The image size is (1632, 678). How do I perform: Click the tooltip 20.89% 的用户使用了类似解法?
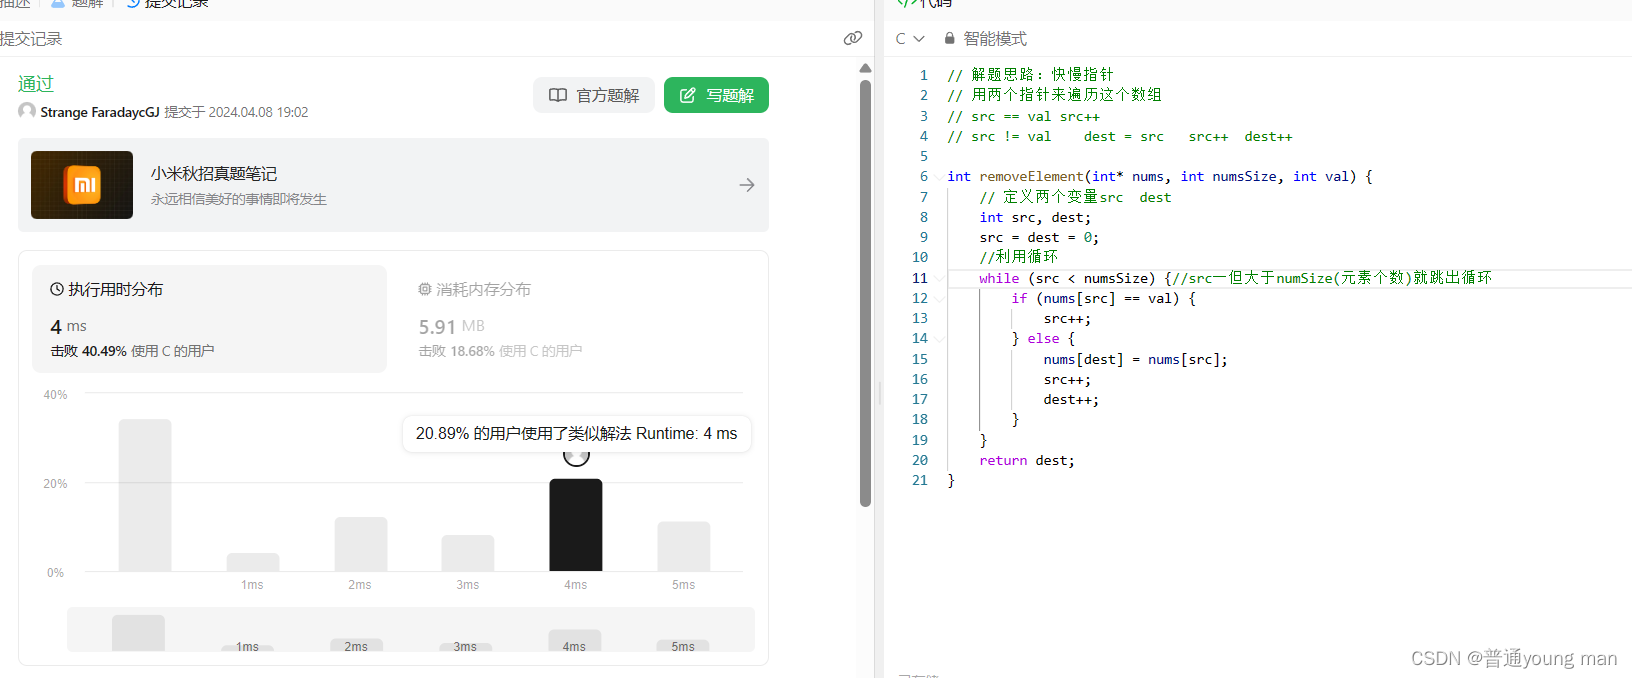[x=577, y=433]
